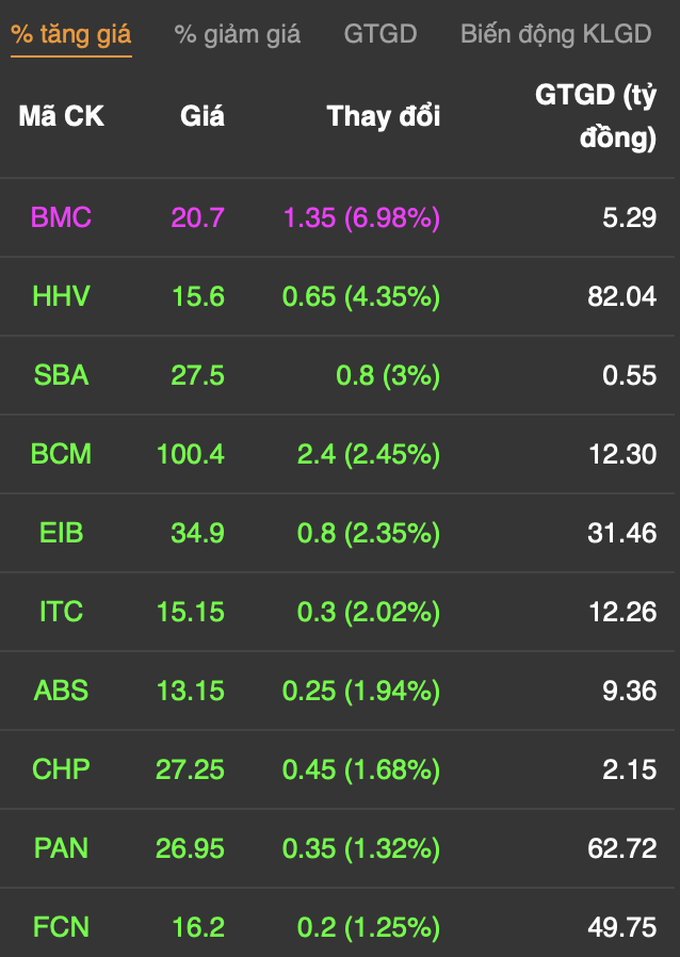The image size is (680, 957).
Task: Open the HHV stock ticker
Action: (61, 297)
